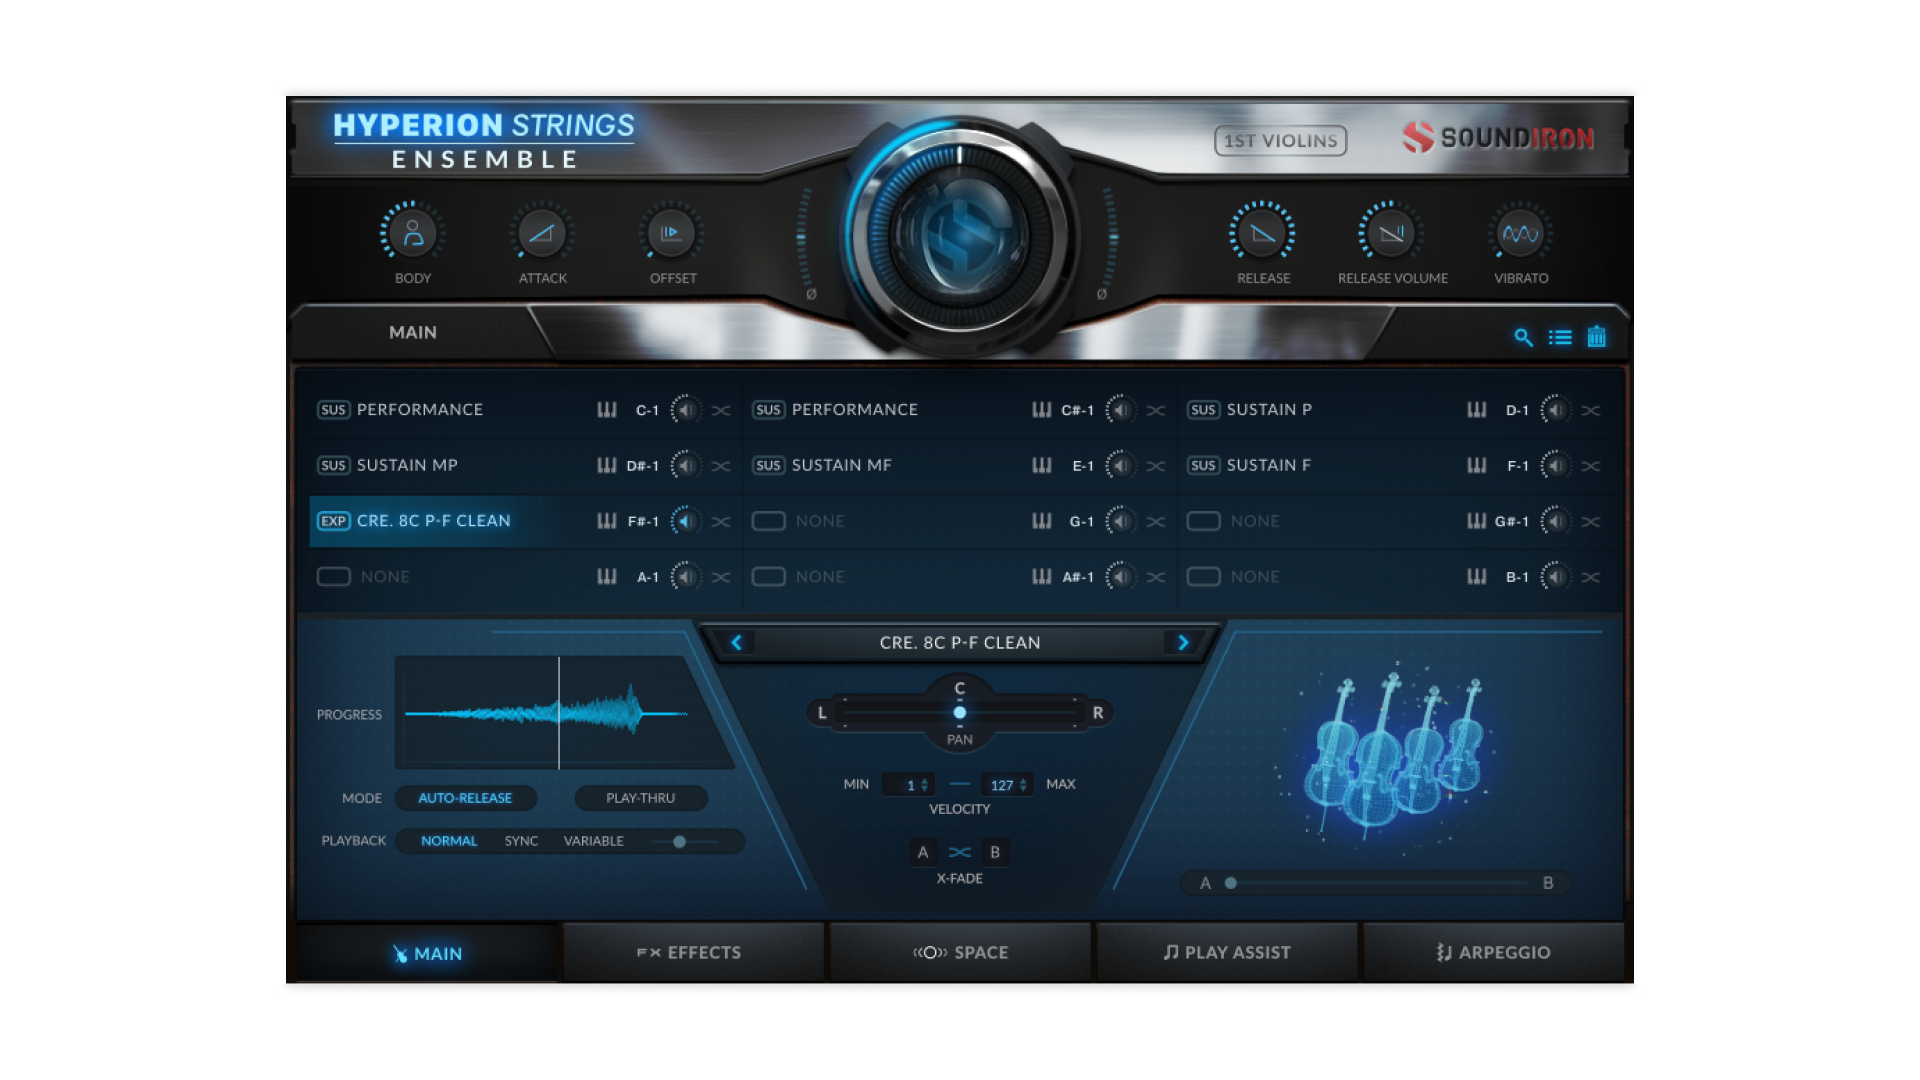Select the Sustain MP articulation
The image size is (1920, 1080).
click(407, 466)
